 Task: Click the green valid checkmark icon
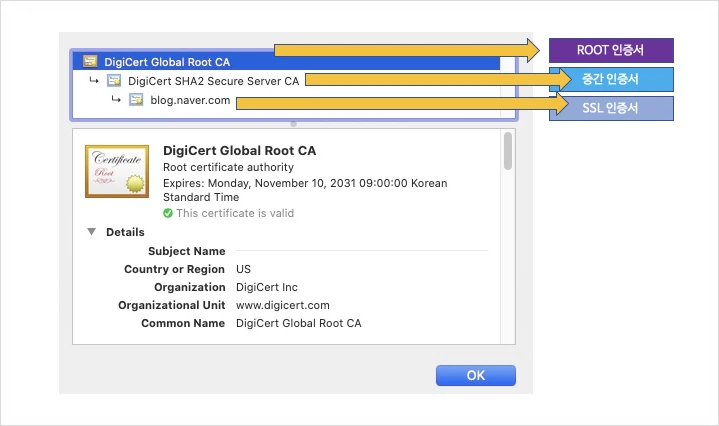[x=168, y=213]
